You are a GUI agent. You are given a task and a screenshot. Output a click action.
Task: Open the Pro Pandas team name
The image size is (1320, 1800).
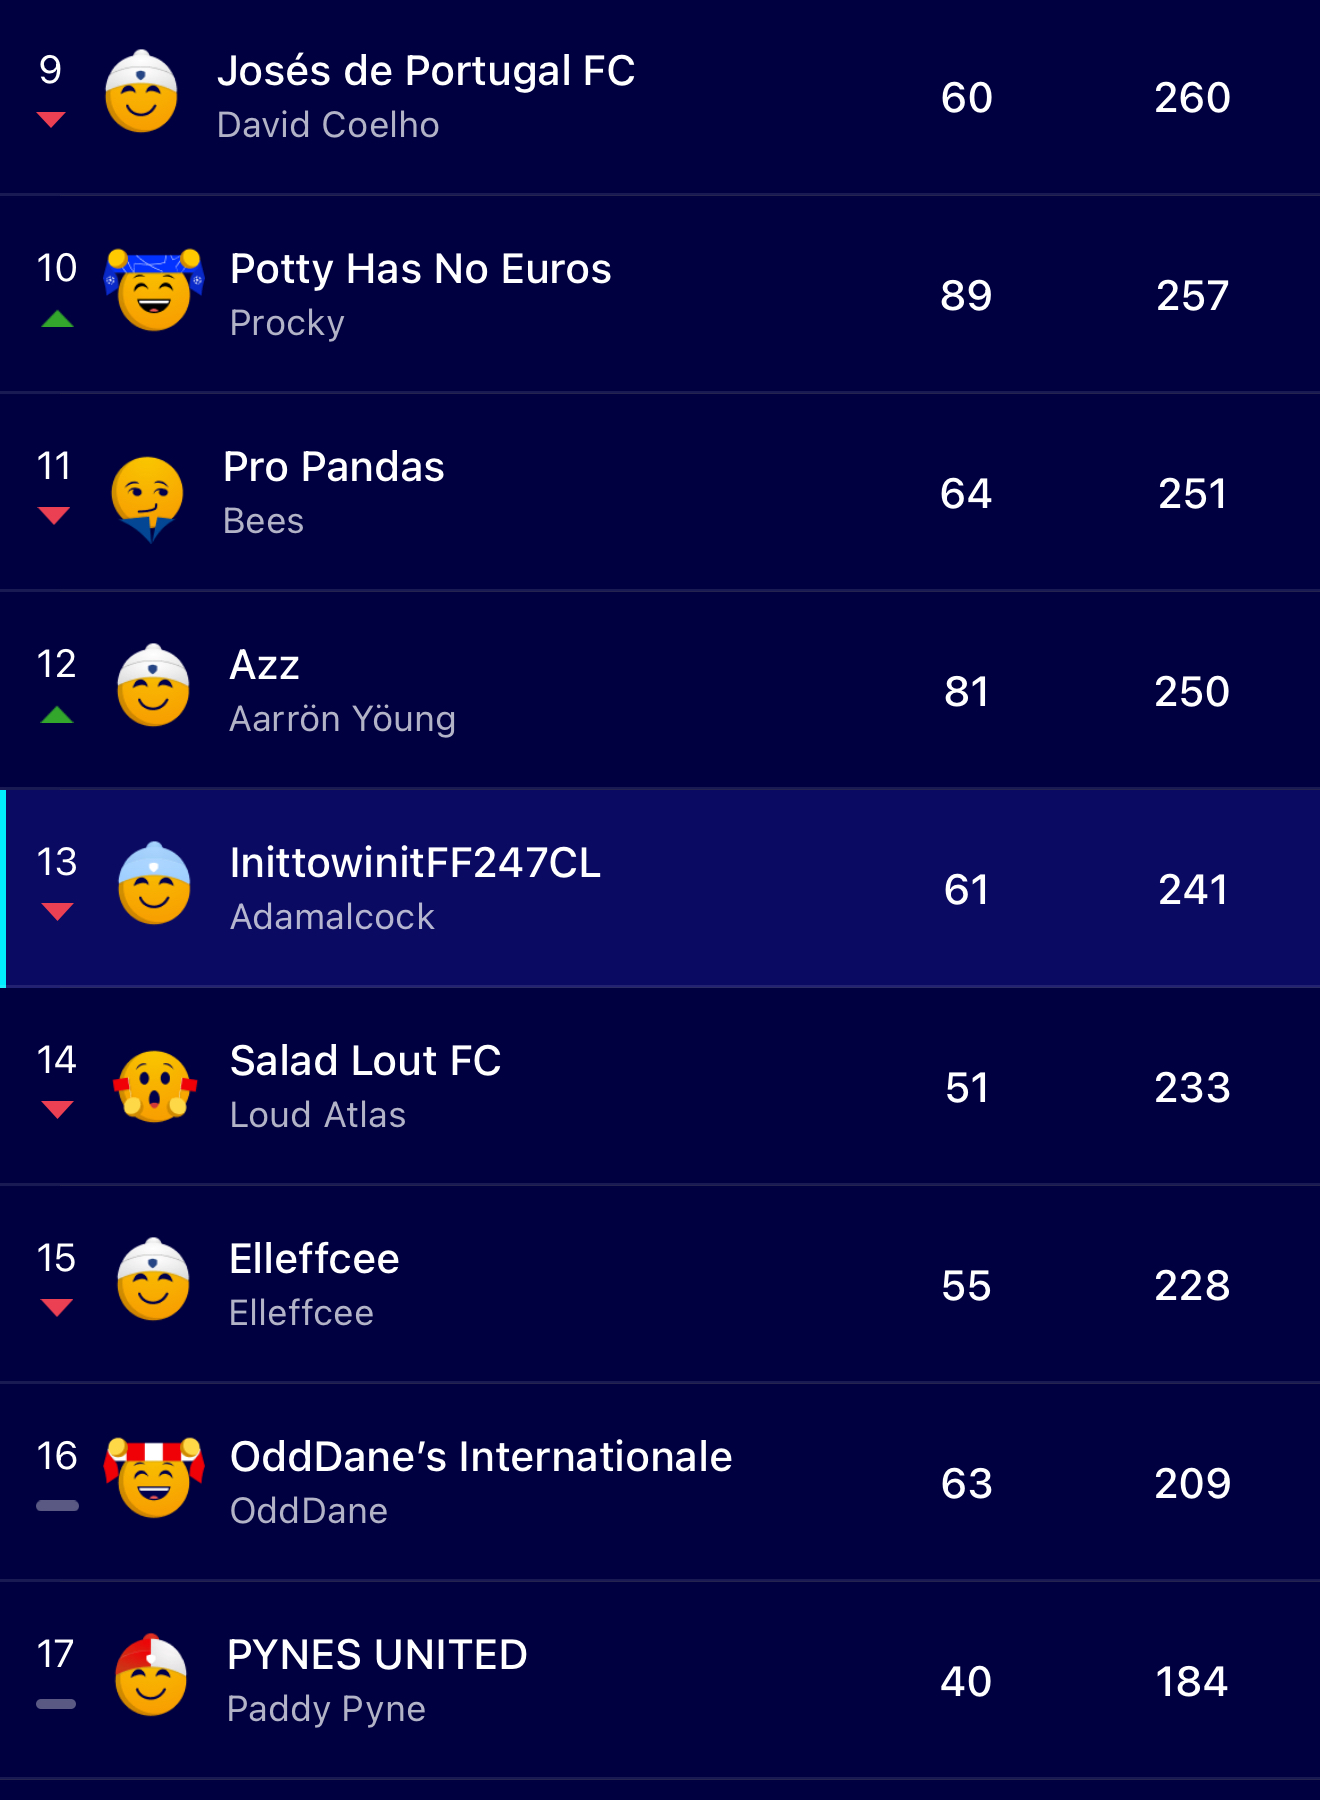click(x=334, y=468)
